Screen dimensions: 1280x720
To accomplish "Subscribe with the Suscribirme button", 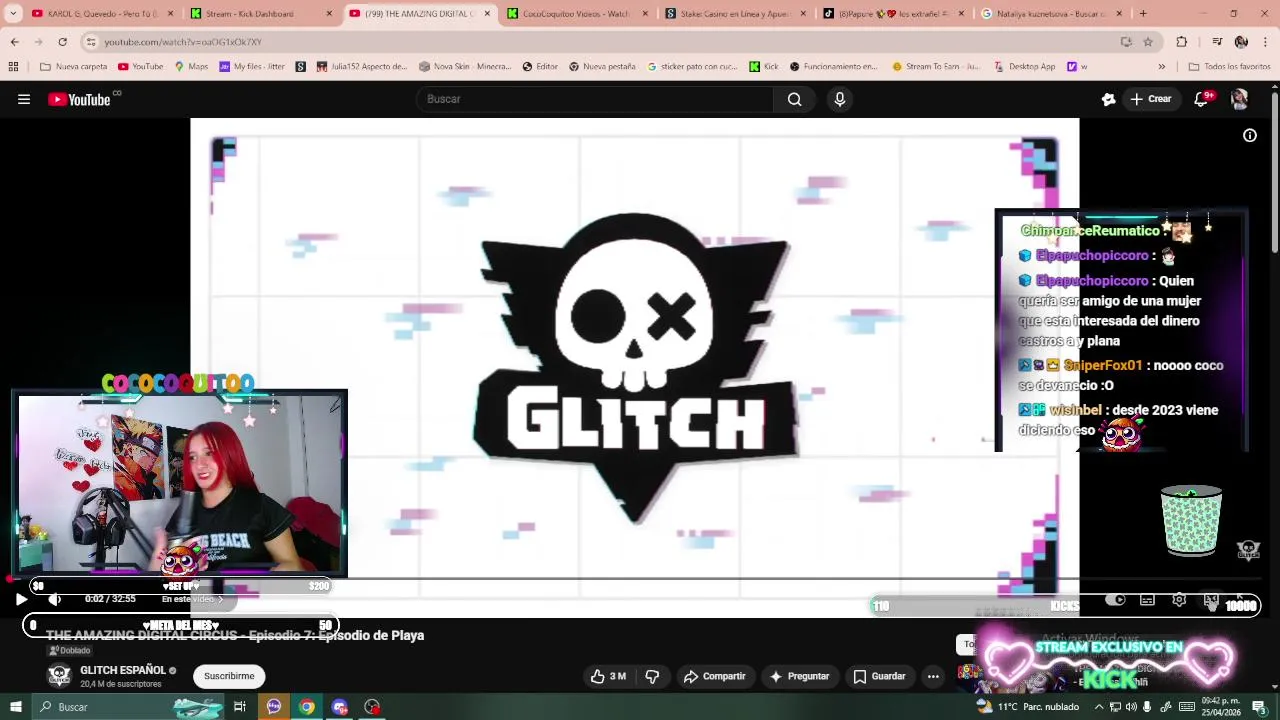I will point(229,676).
